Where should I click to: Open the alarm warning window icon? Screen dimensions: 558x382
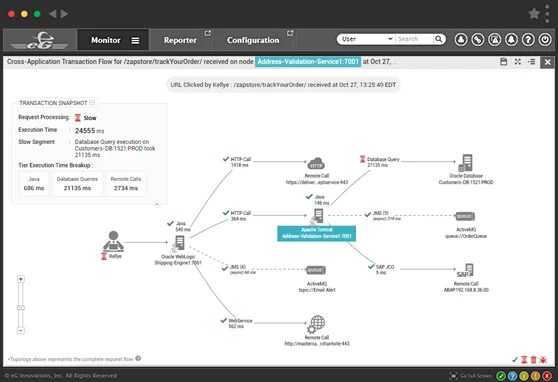[x=495, y=39]
